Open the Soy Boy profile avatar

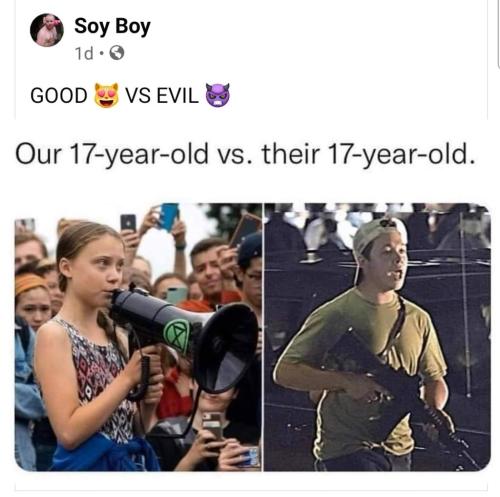(x=47, y=30)
